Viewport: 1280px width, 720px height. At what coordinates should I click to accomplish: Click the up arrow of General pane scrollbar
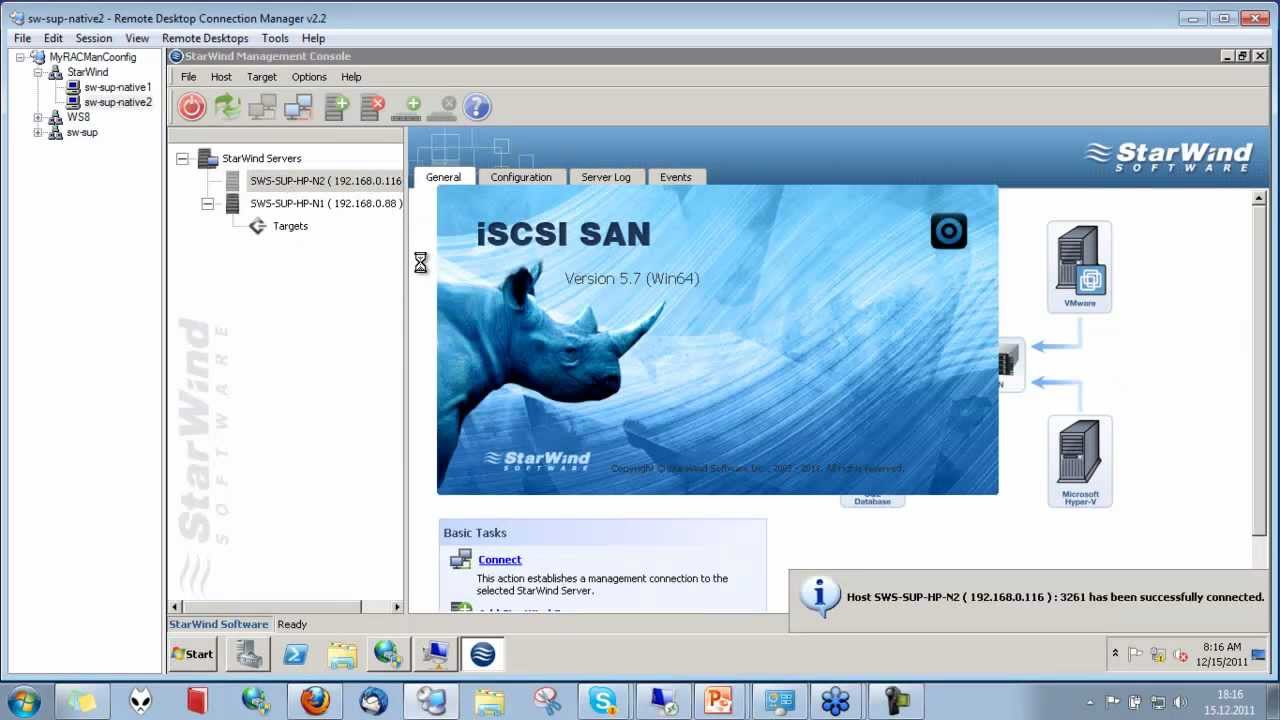coord(1259,198)
